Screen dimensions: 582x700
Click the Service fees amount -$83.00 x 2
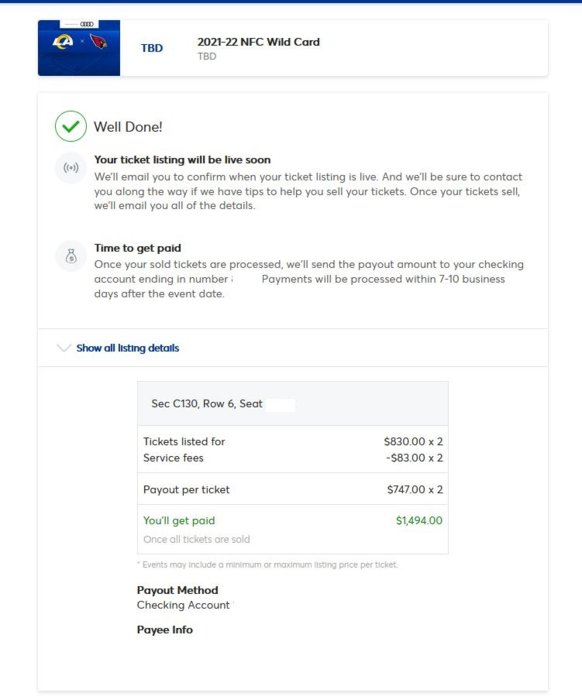(415, 458)
